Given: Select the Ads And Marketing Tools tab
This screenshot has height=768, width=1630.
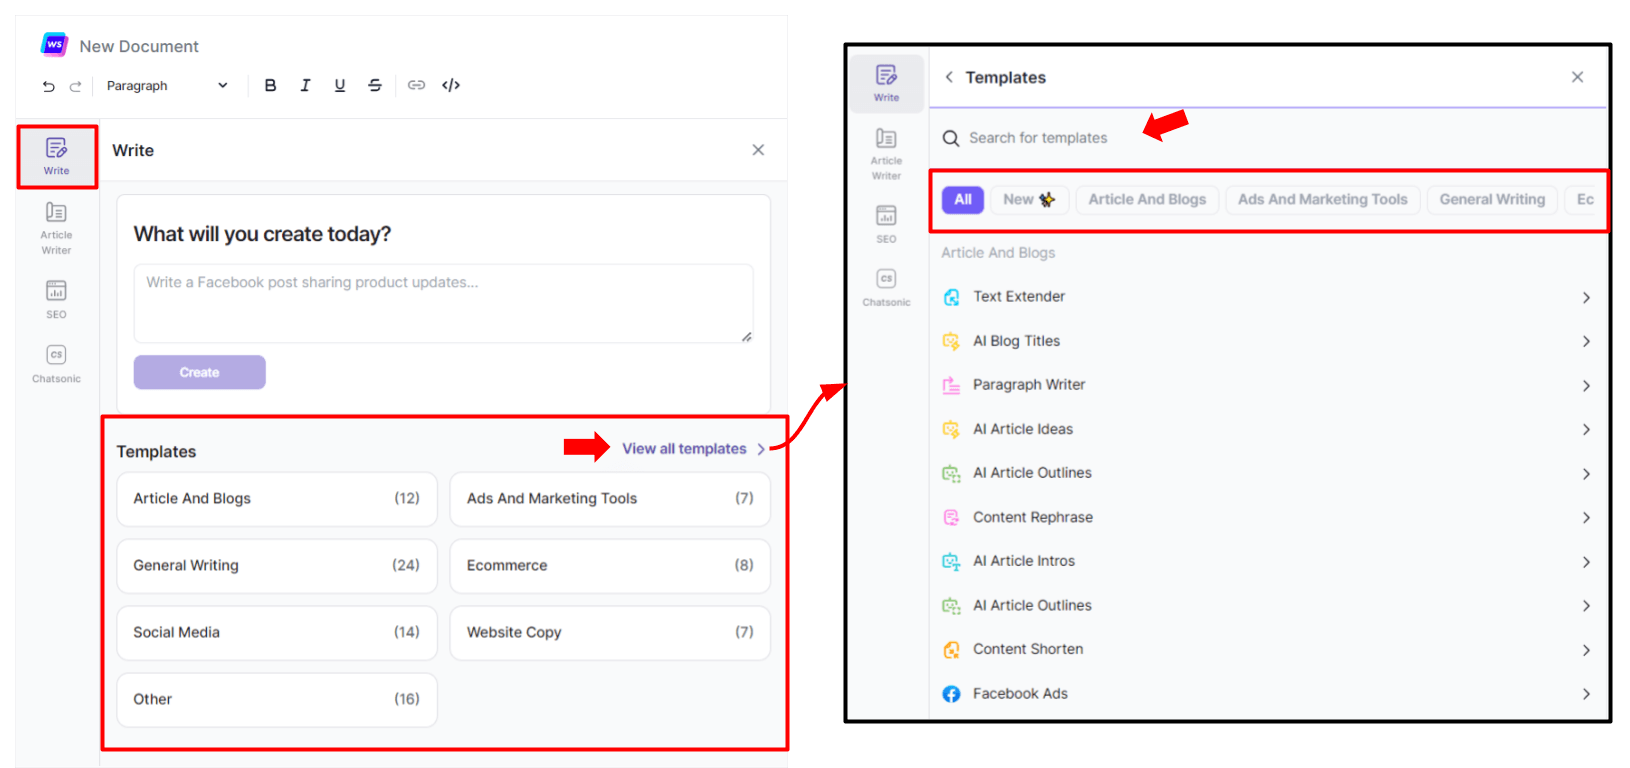Looking at the screenshot, I should 1322,200.
